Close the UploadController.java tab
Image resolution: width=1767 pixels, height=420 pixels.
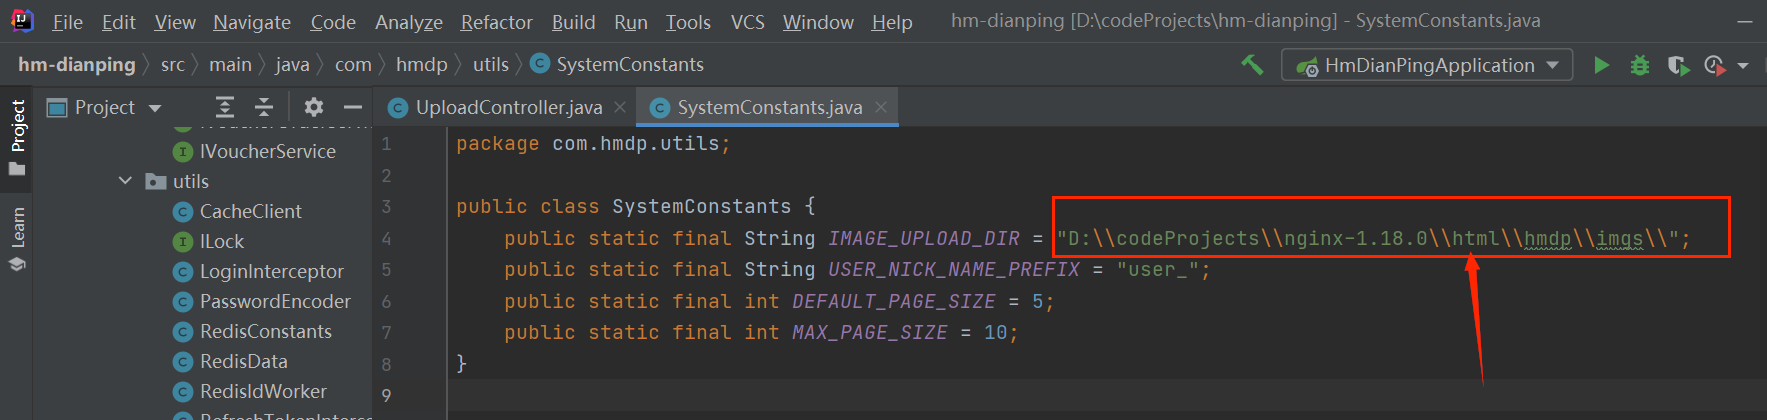pos(620,107)
